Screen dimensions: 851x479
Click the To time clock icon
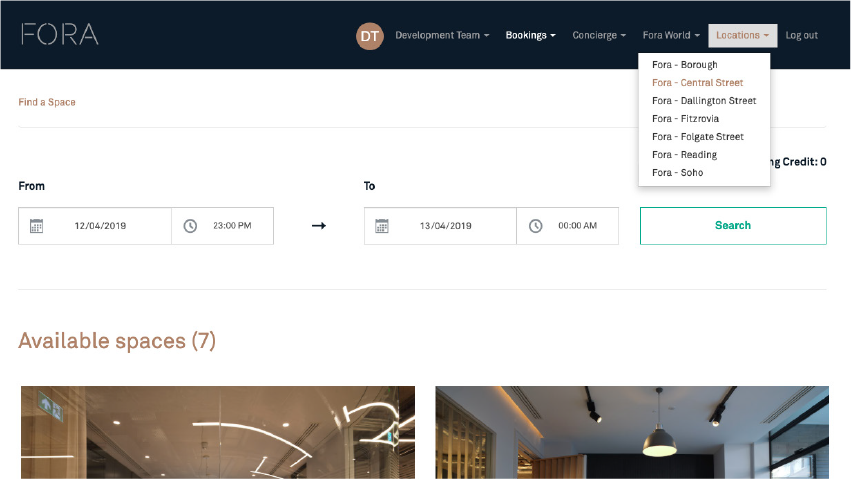point(536,226)
